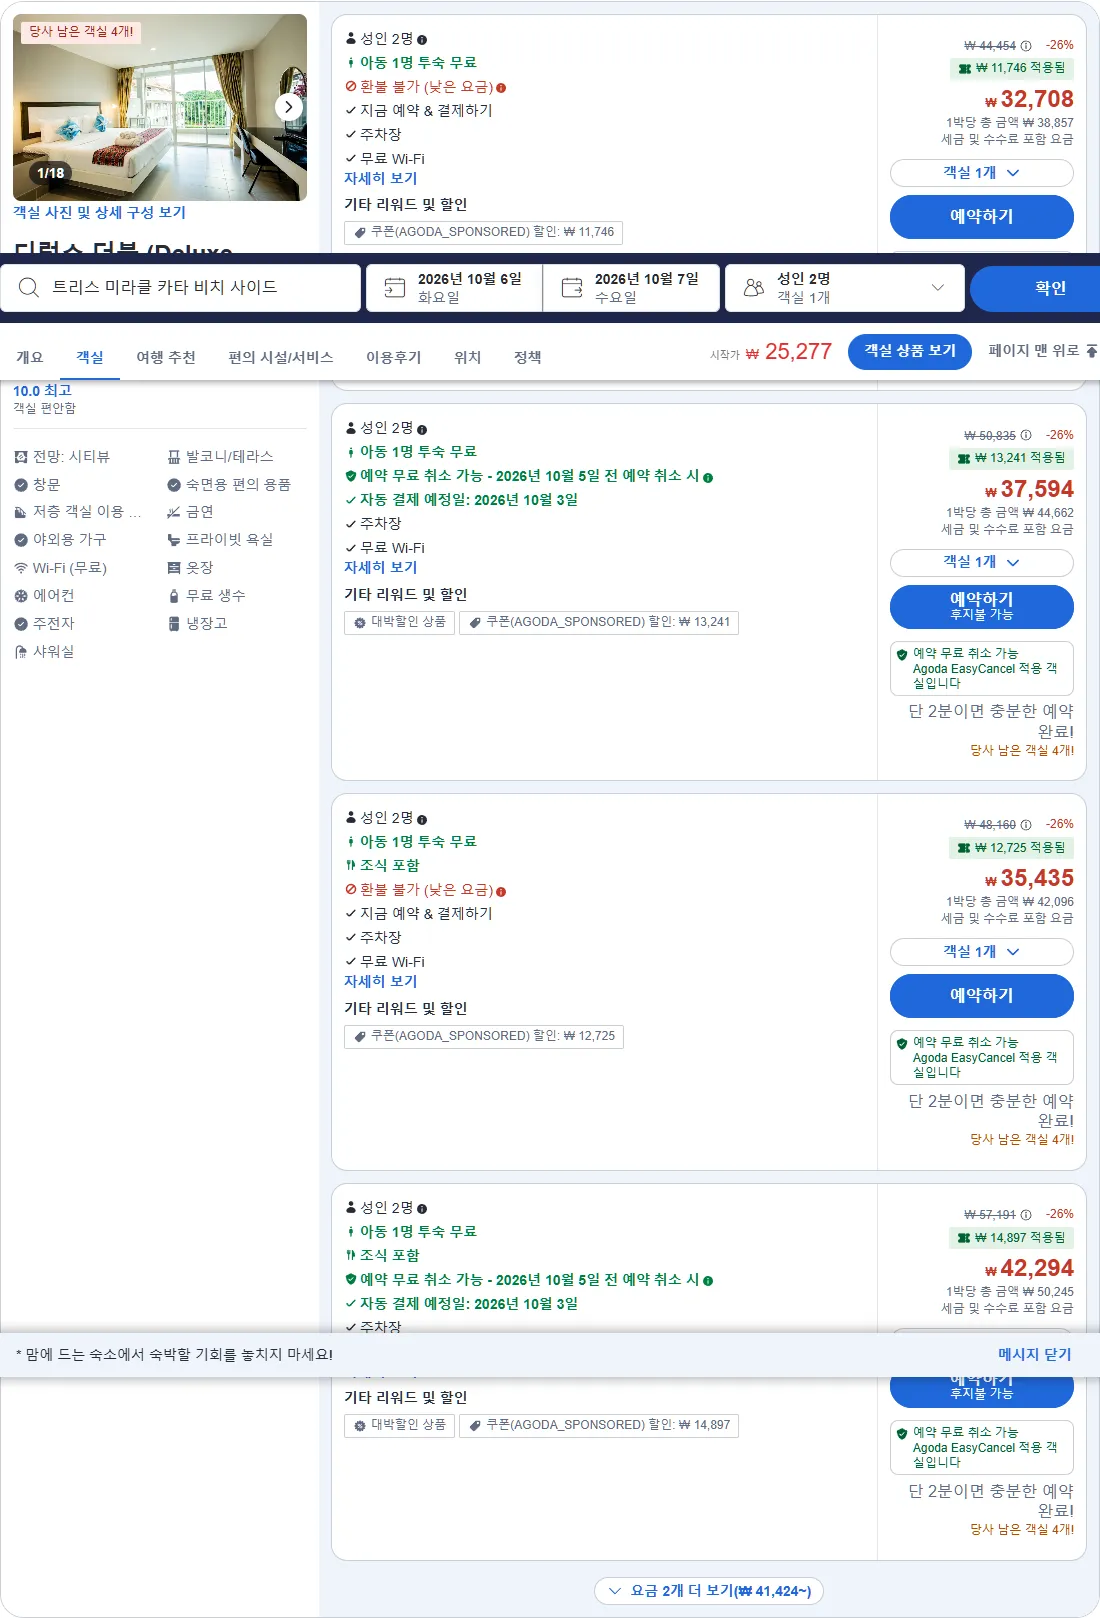The height and width of the screenshot is (1618, 1100).
Task: Click the info icon beside the ₩48,160 crossed-out price
Action: pyautogui.click(x=1026, y=825)
